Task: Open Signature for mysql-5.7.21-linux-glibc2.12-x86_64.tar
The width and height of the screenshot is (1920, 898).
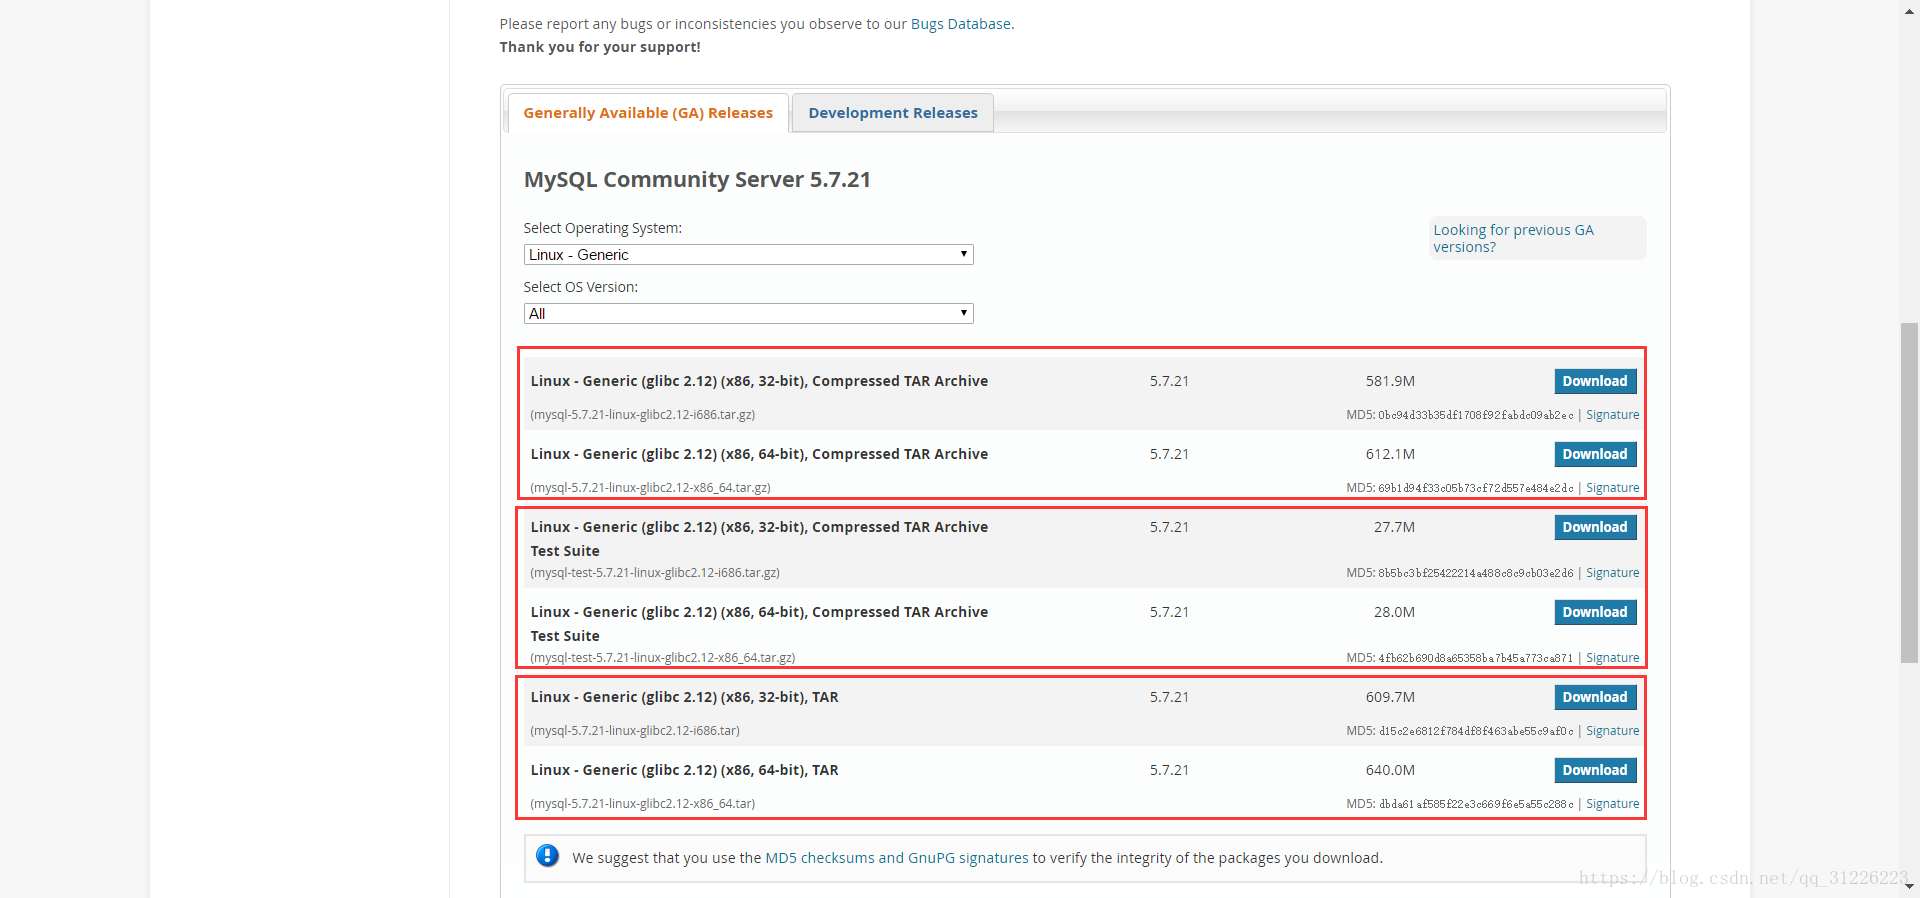Action: [1612, 804]
